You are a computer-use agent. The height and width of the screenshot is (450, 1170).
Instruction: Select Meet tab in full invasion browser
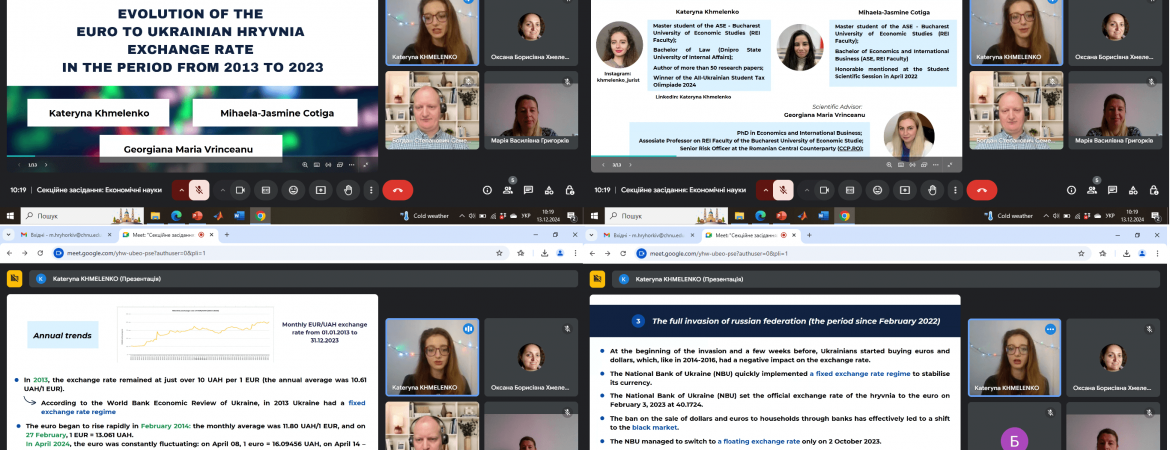[752, 234]
